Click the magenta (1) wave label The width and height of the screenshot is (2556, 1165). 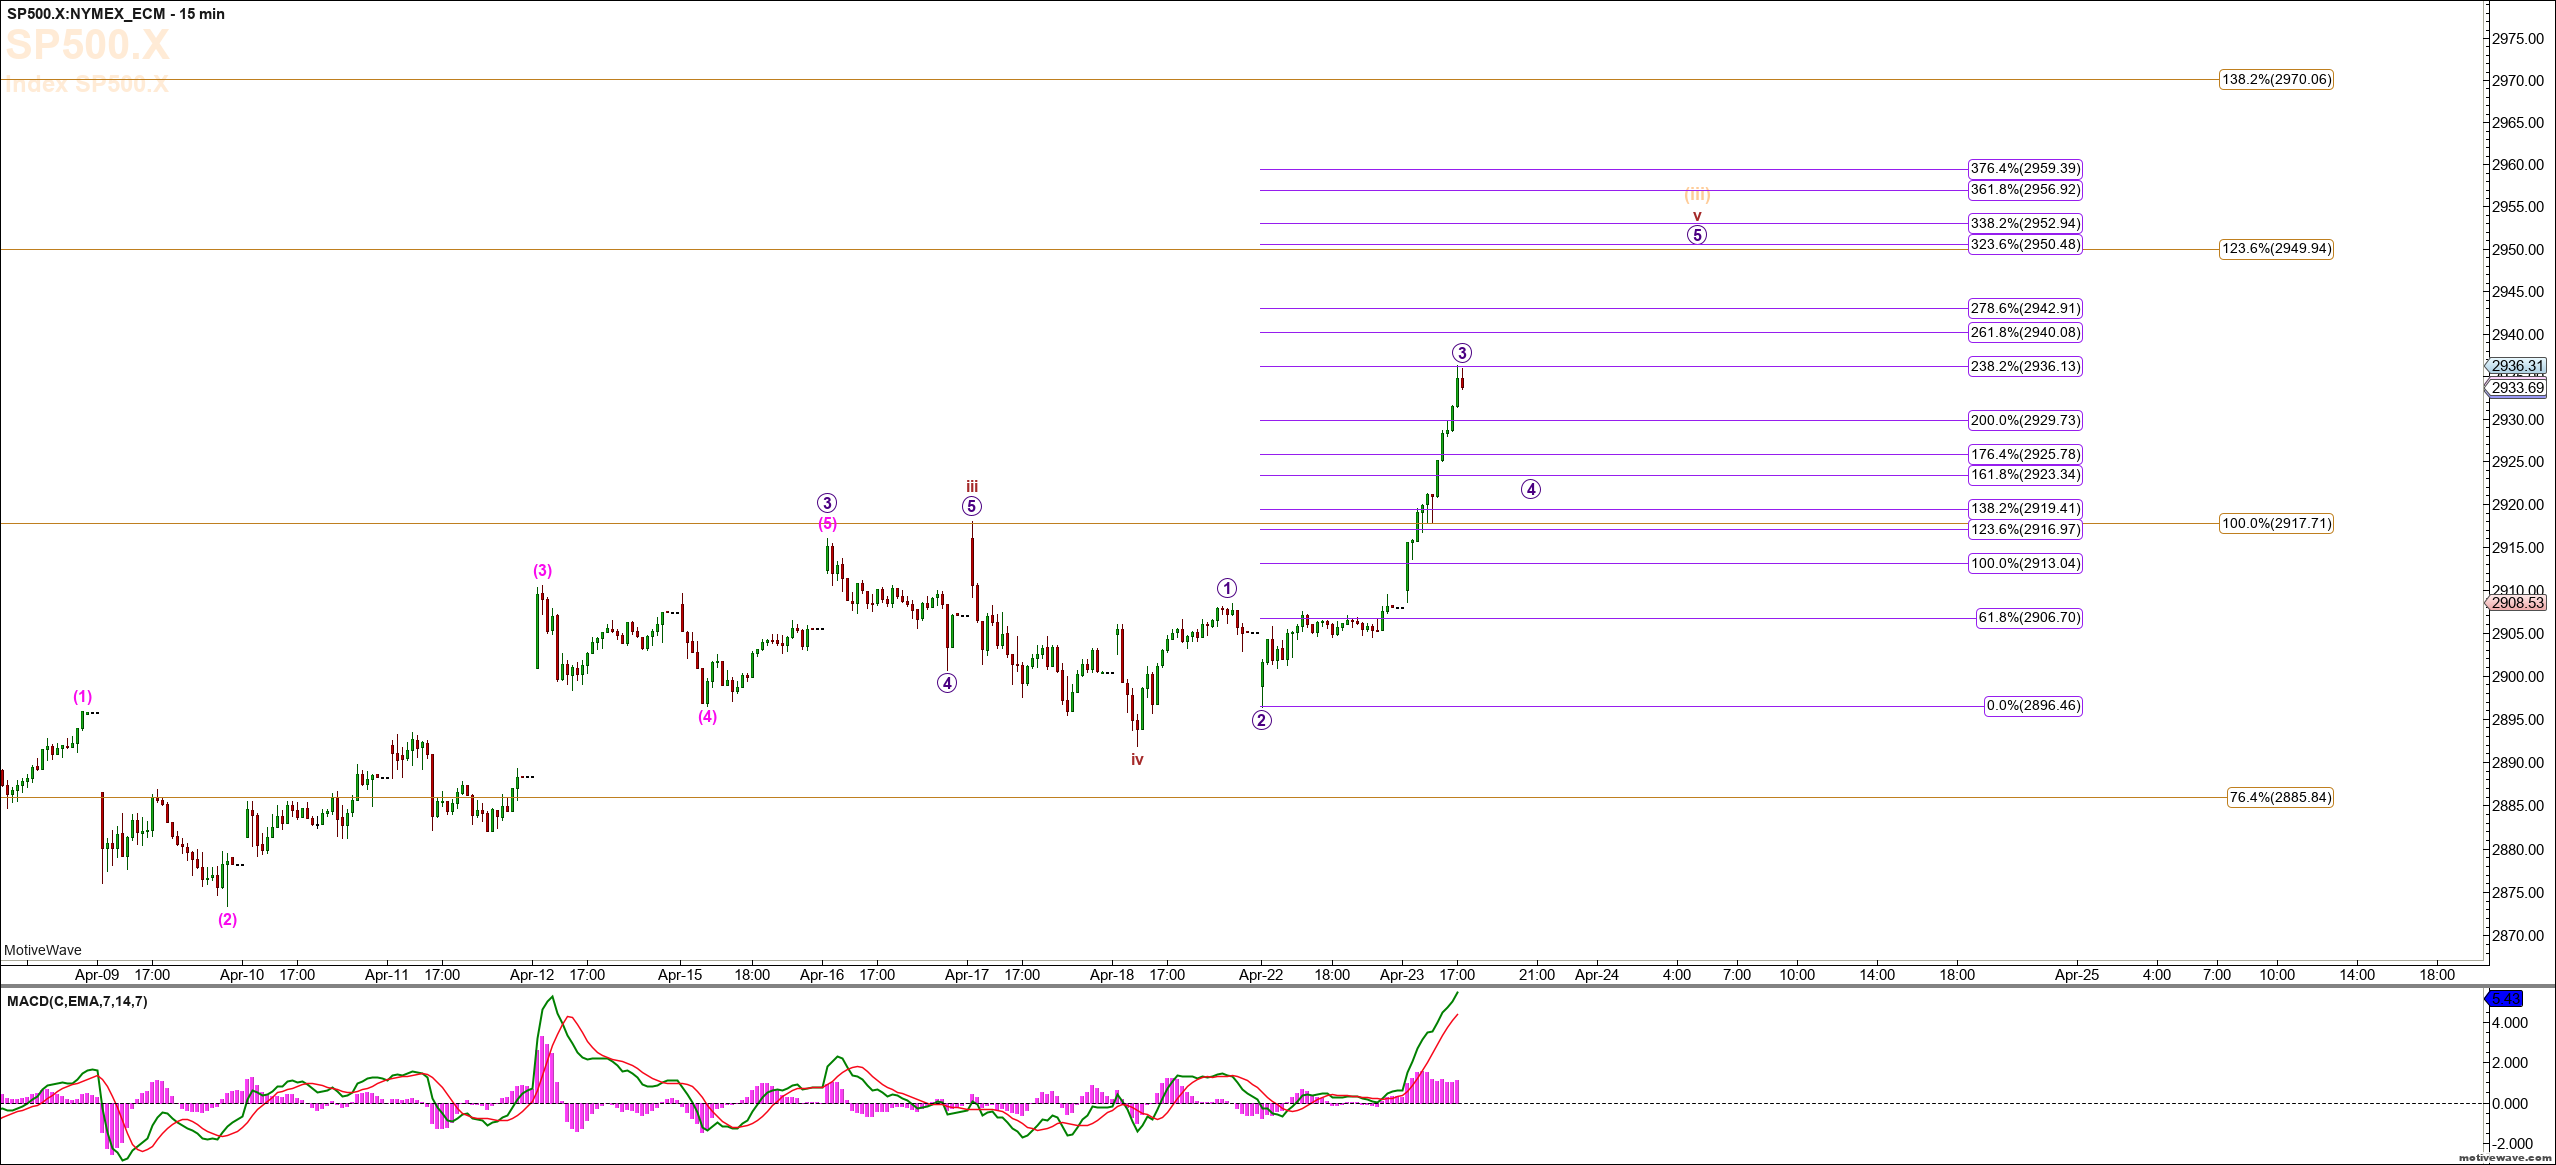82,697
